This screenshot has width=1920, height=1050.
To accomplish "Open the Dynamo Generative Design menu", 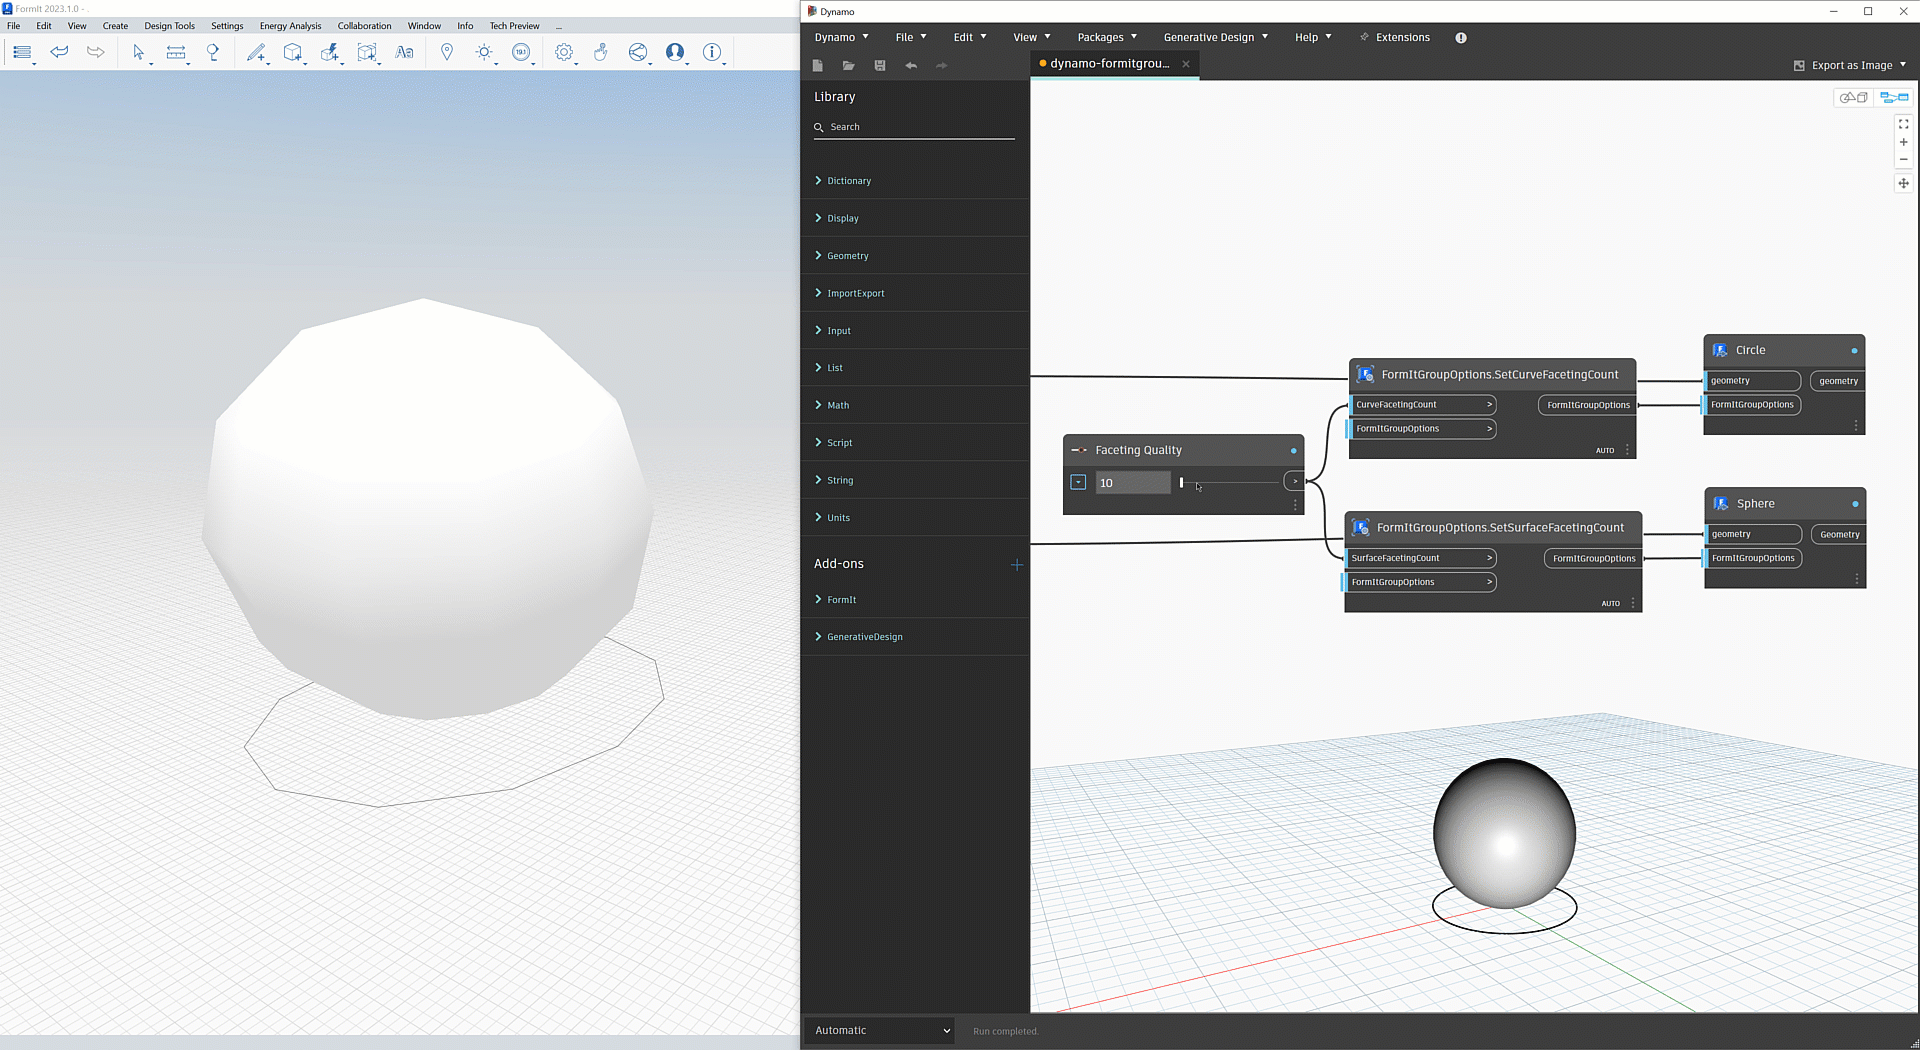I will [1215, 37].
